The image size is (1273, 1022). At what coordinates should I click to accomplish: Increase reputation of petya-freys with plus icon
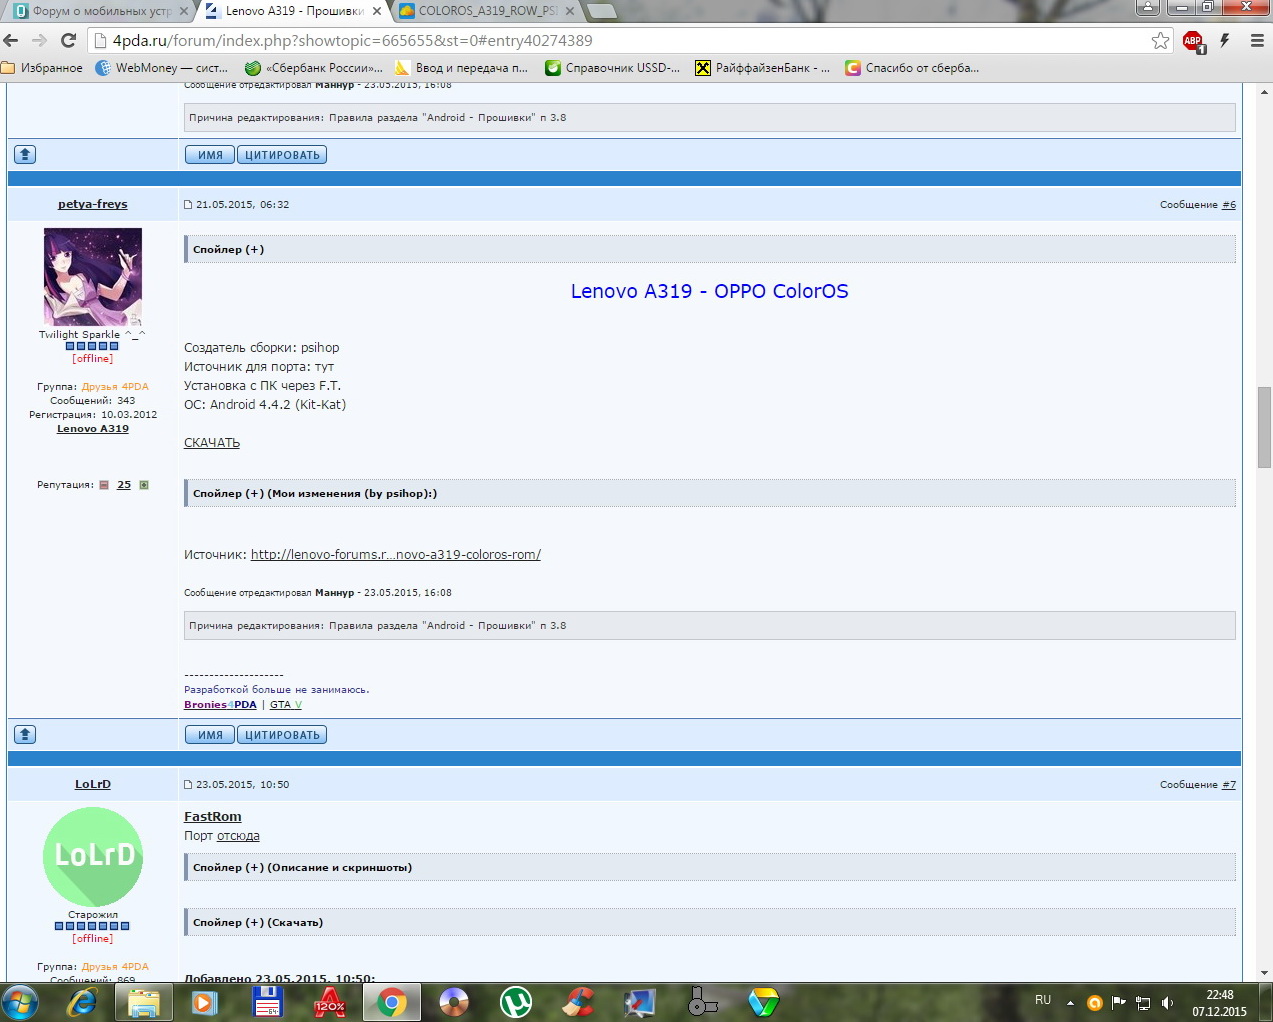(144, 485)
